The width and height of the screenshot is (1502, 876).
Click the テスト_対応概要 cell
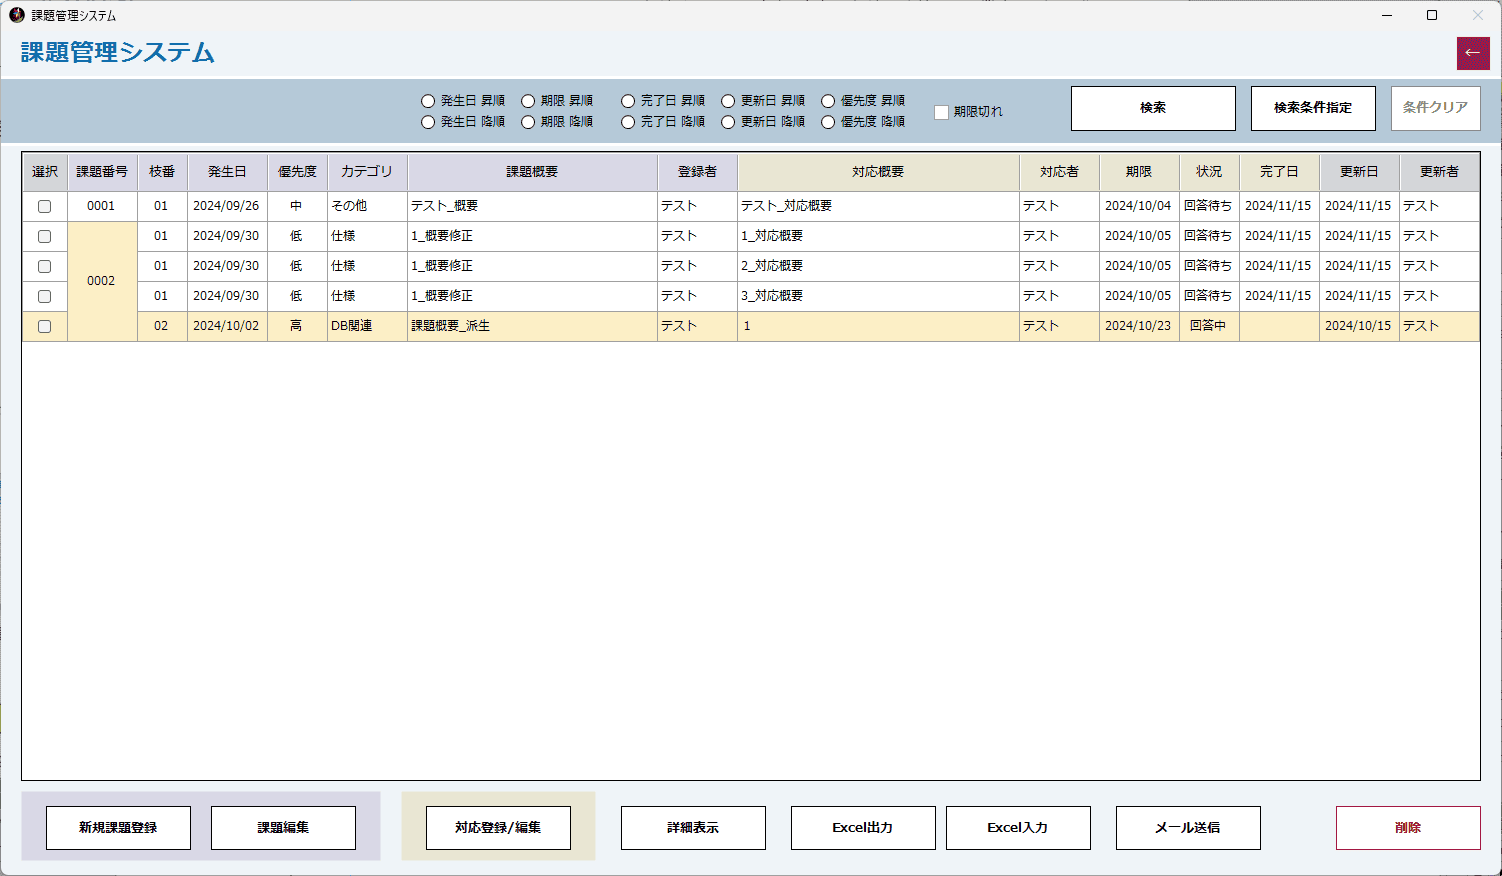click(878, 206)
